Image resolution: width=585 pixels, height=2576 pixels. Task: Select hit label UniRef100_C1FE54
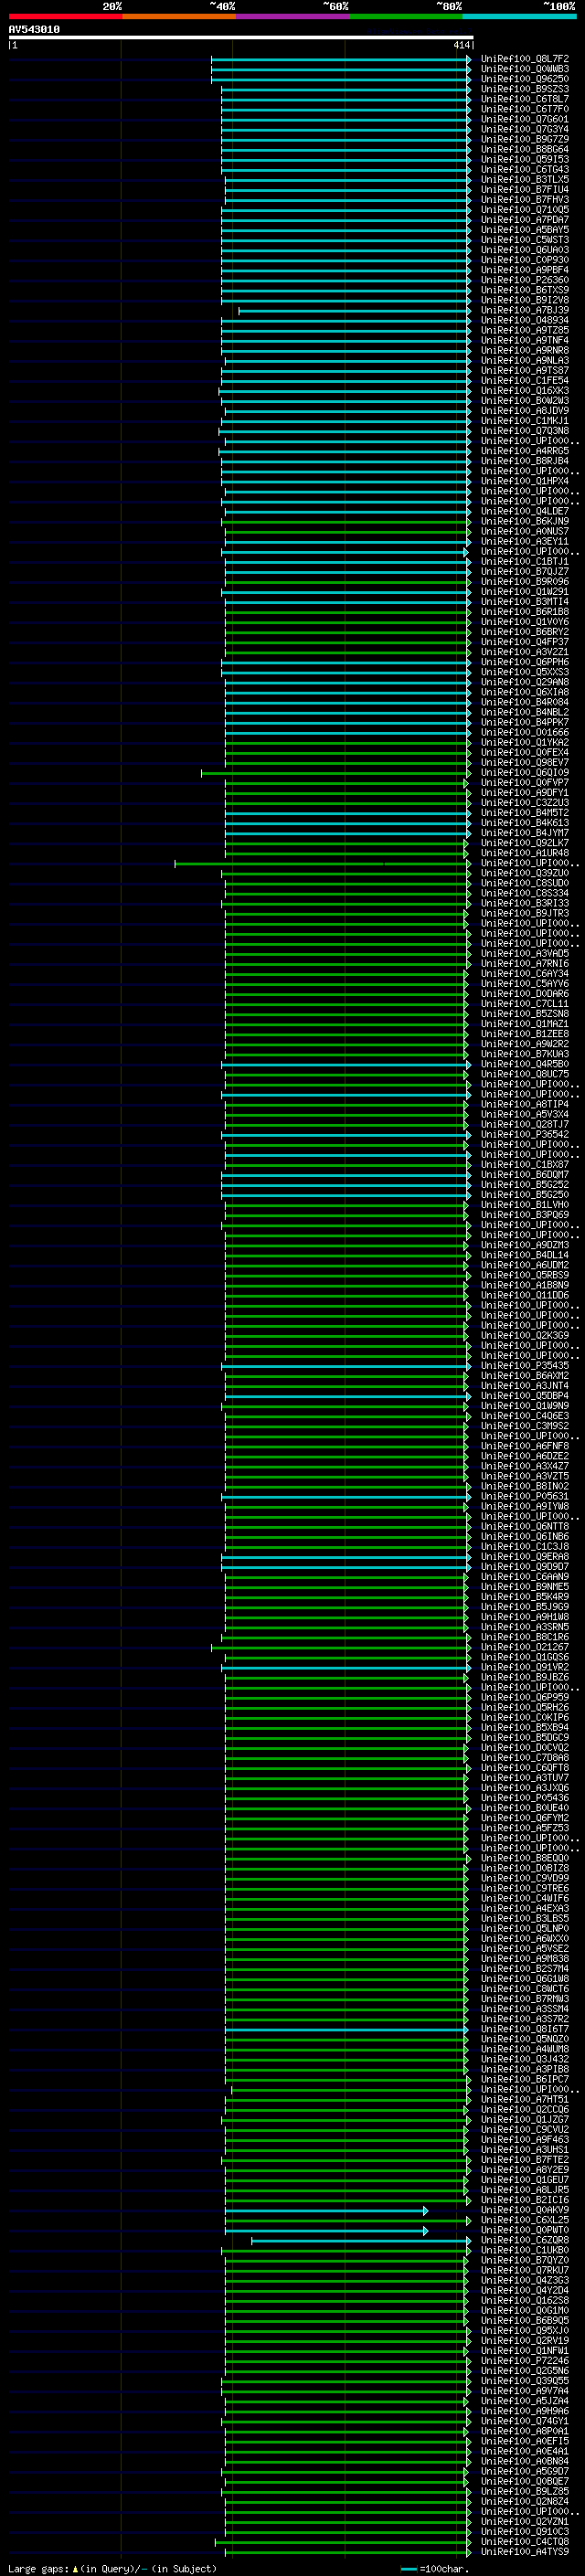[525, 380]
